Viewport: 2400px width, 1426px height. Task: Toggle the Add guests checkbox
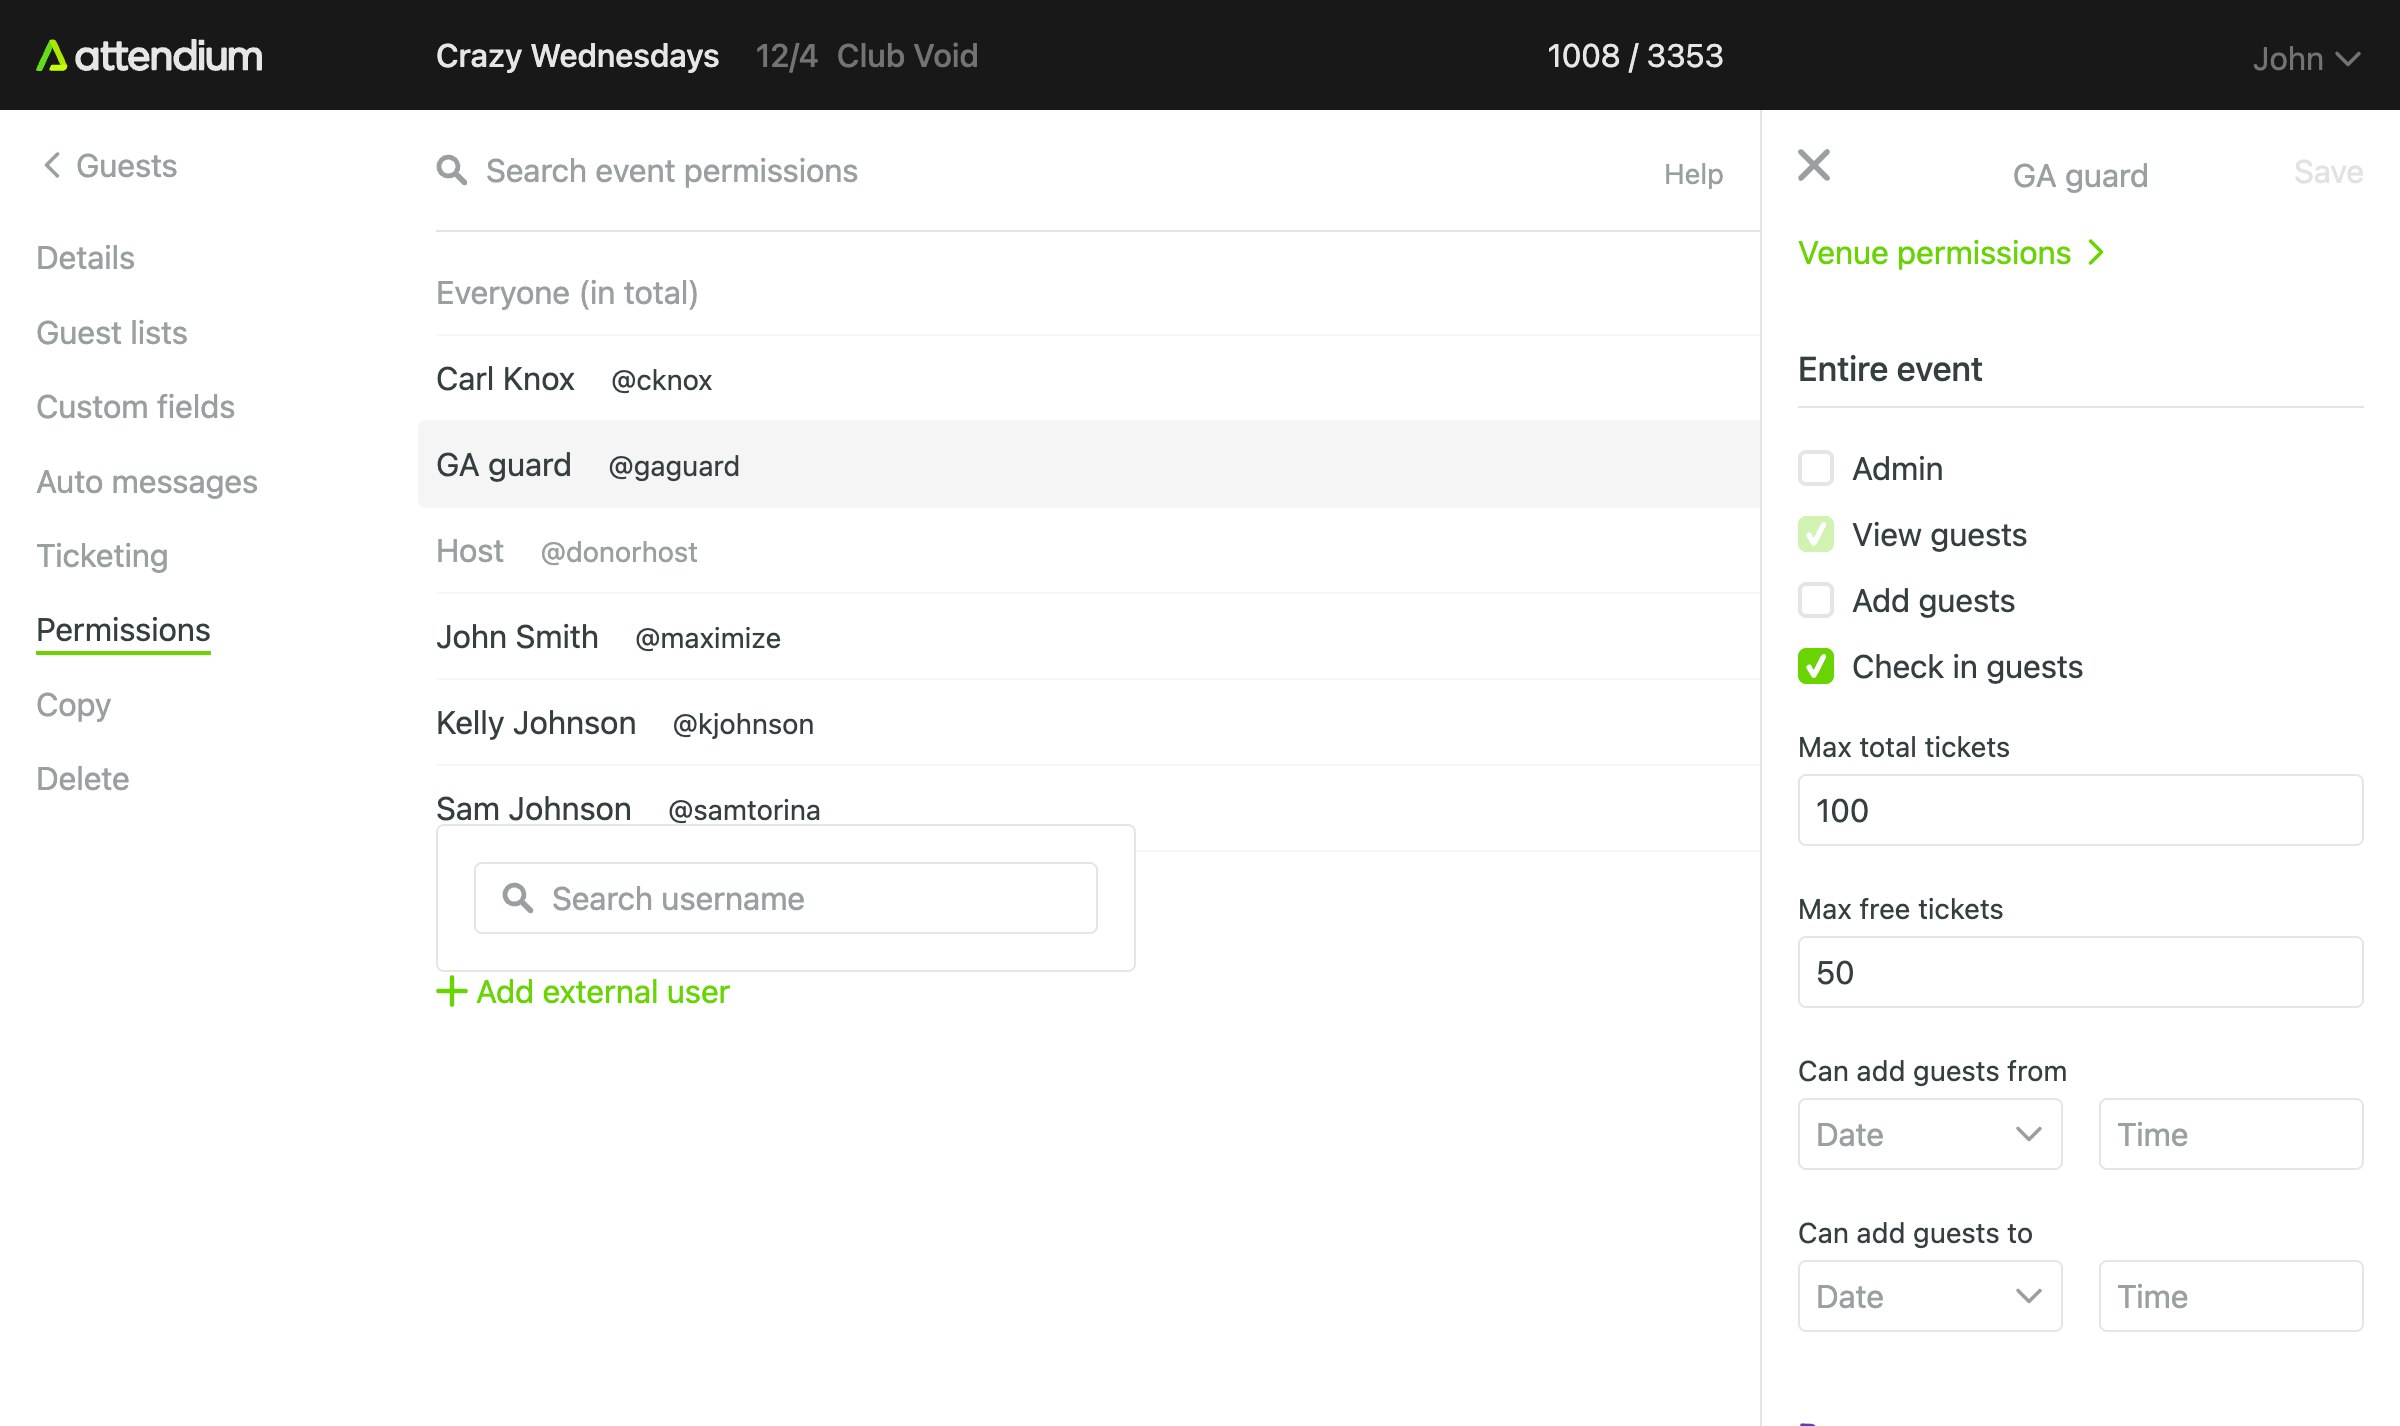1815,600
